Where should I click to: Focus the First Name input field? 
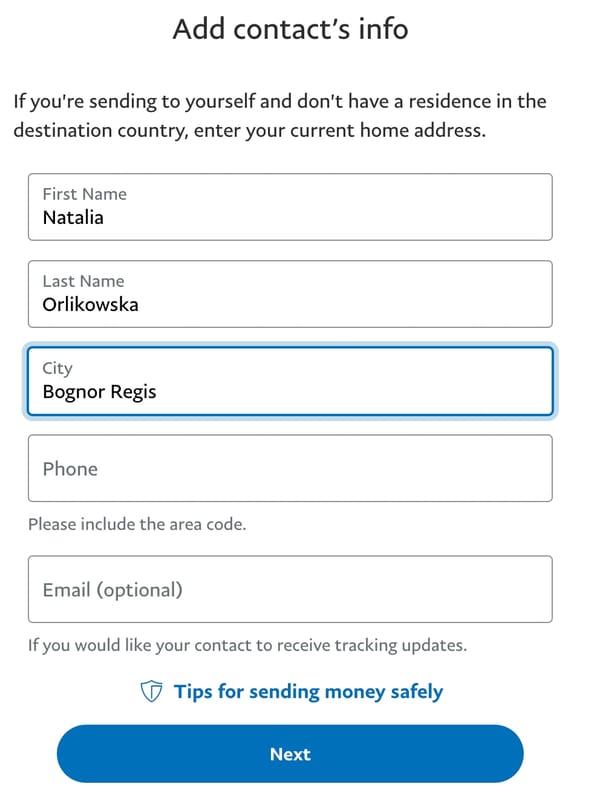(290, 207)
